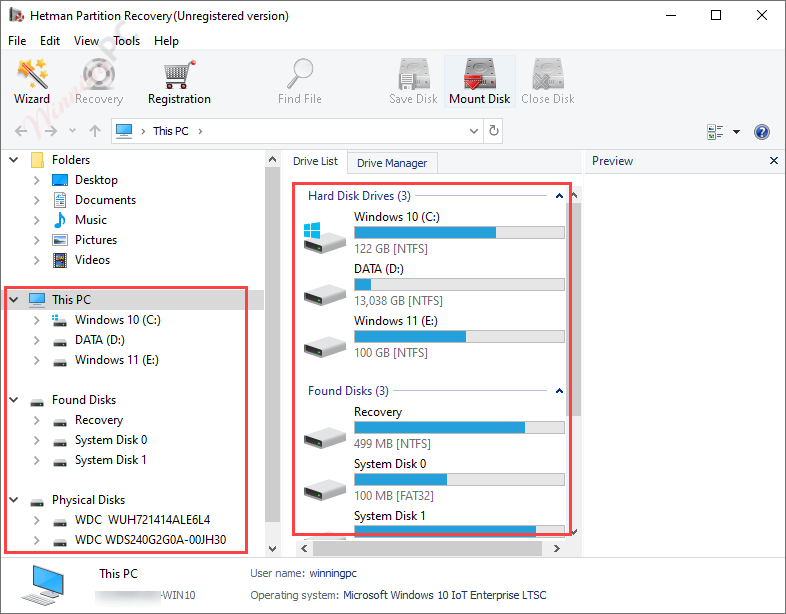This screenshot has height=614, width=786.
Task: Select System Disk 1 in the tree
Action: tap(110, 460)
